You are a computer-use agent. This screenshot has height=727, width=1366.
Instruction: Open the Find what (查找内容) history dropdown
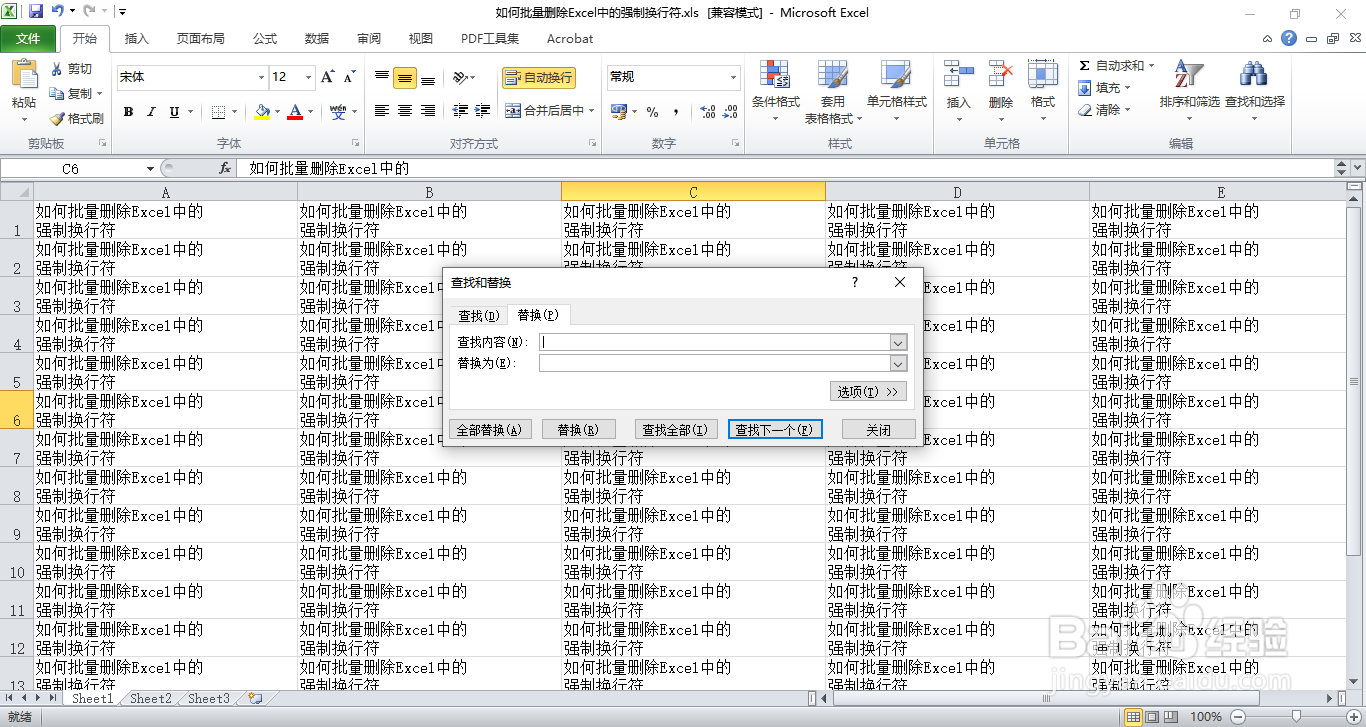(x=898, y=342)
